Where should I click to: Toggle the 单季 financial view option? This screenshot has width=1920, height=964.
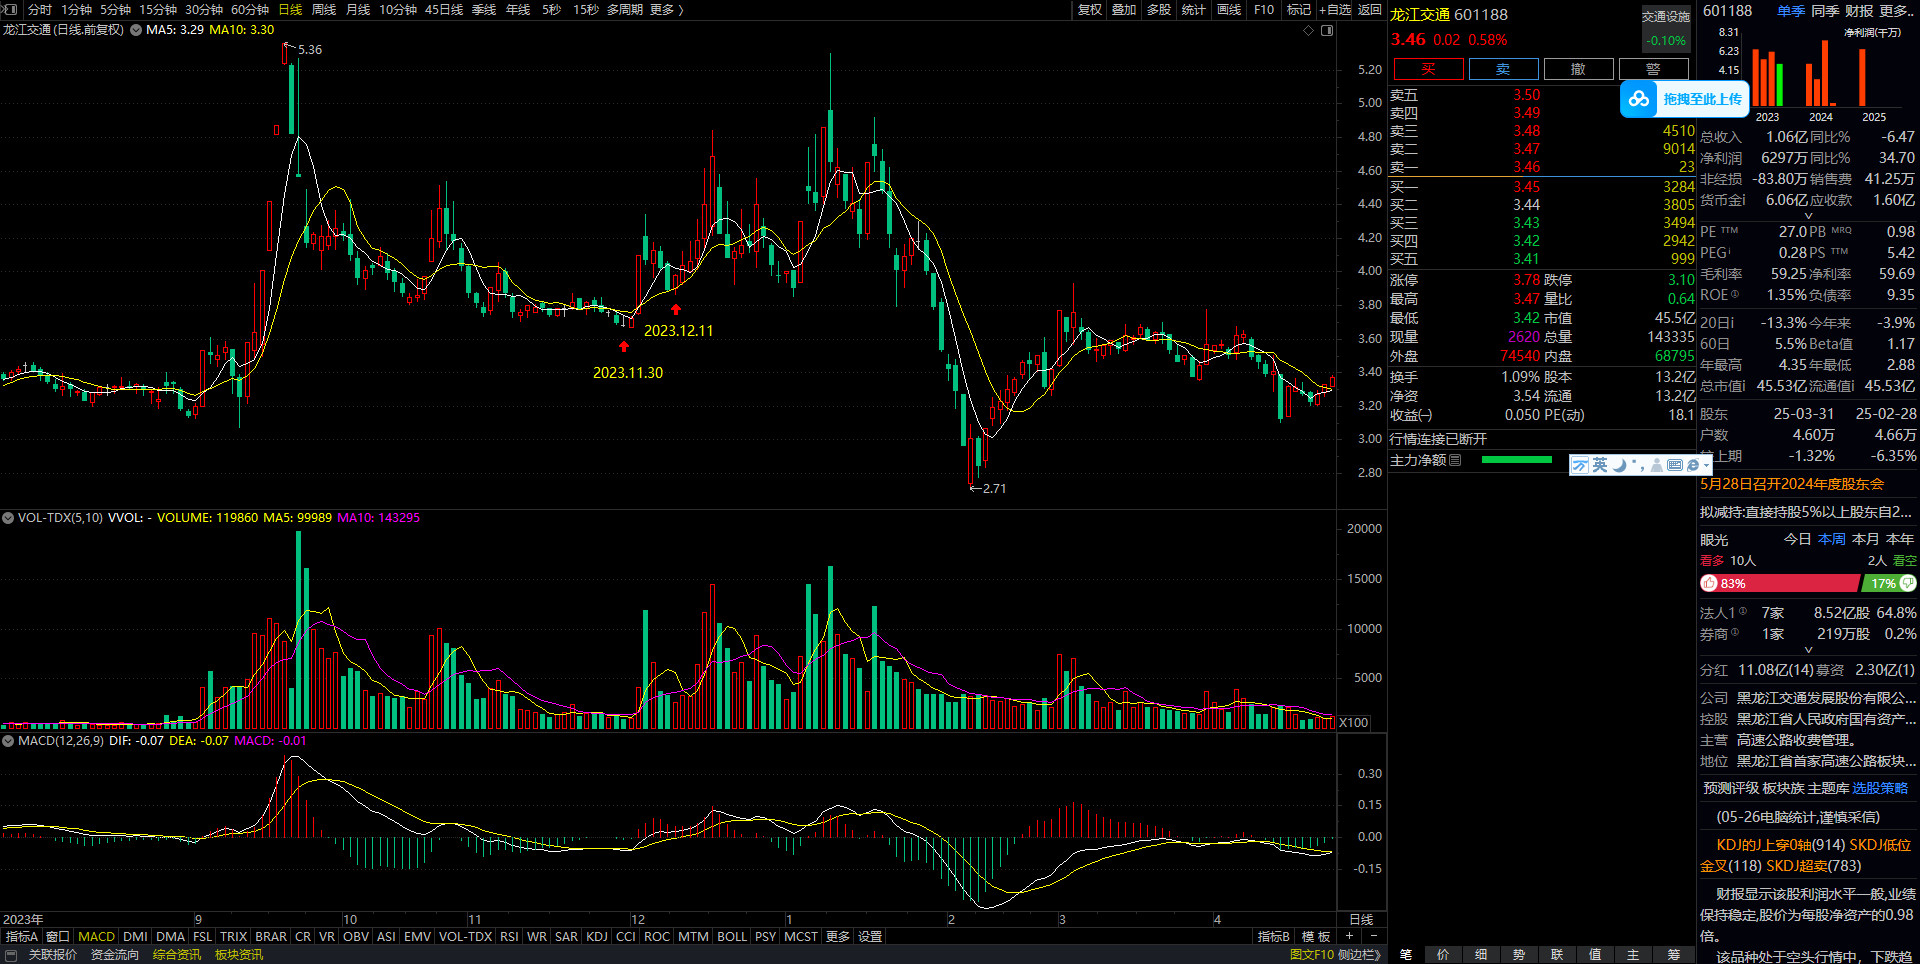point(1790,10)
